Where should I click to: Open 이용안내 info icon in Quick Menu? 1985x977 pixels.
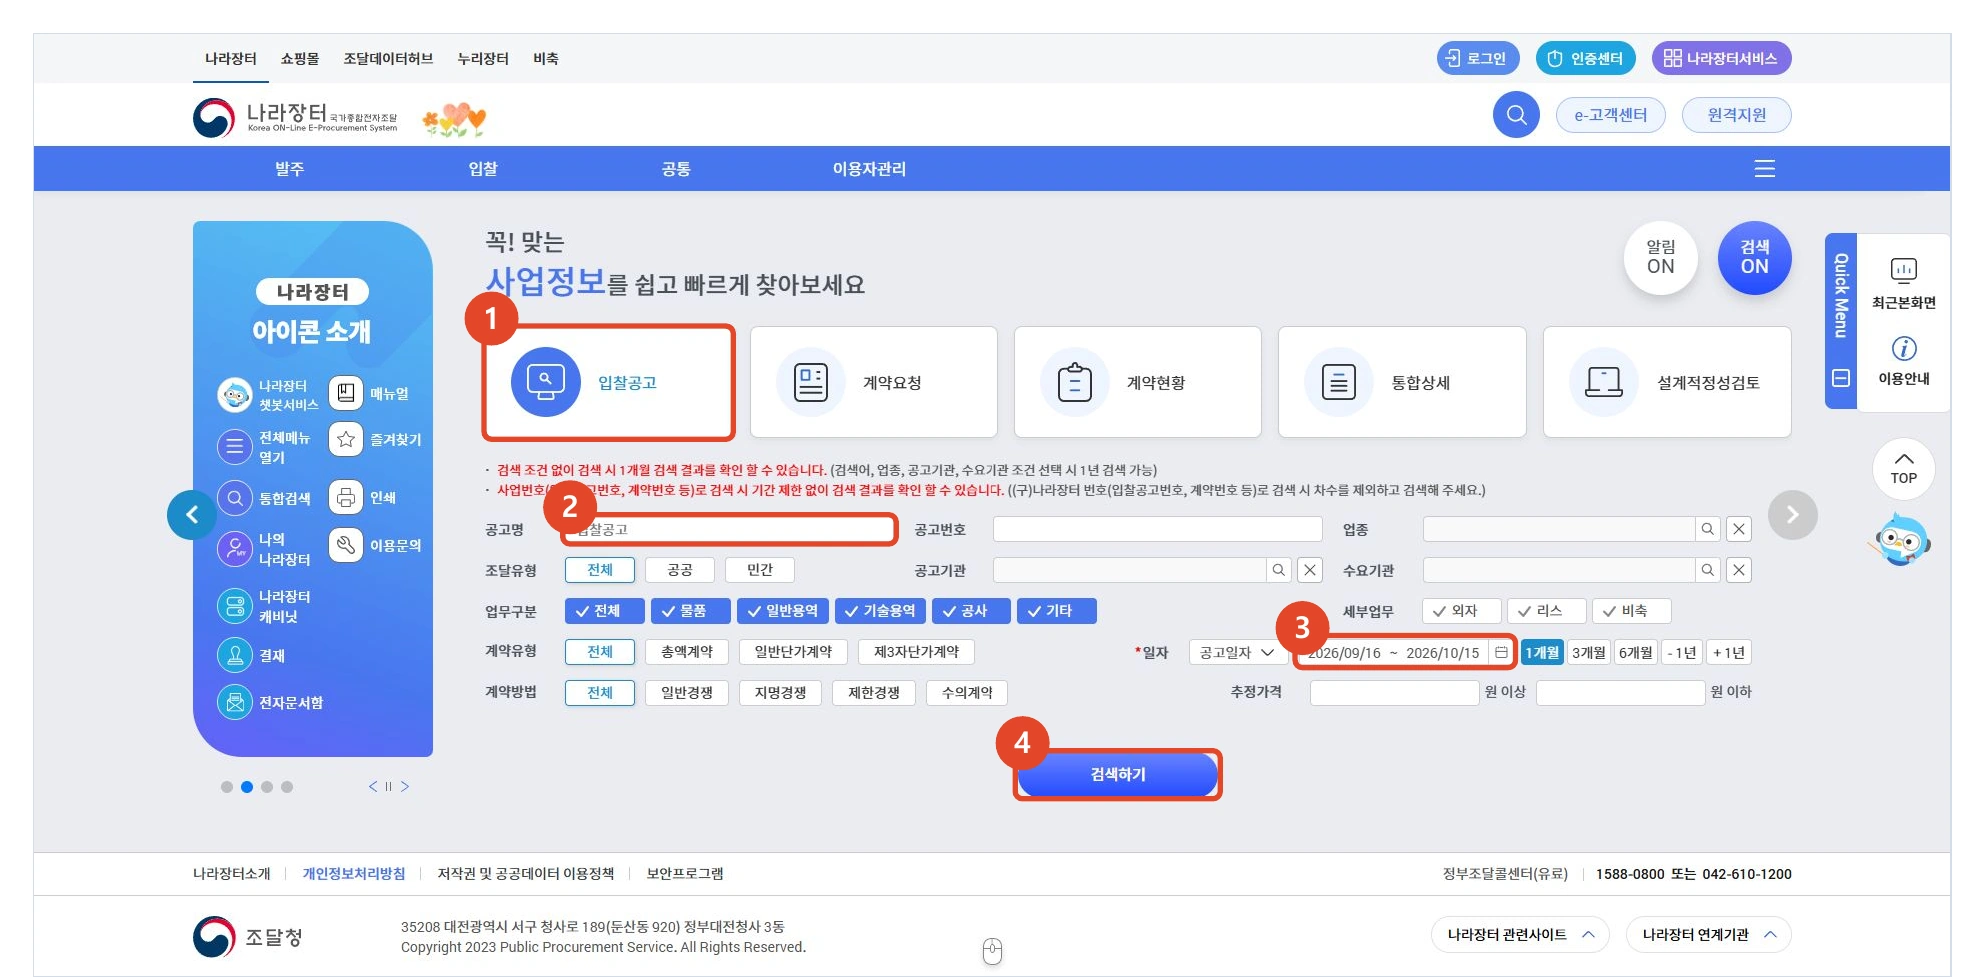click(1904, 361)
